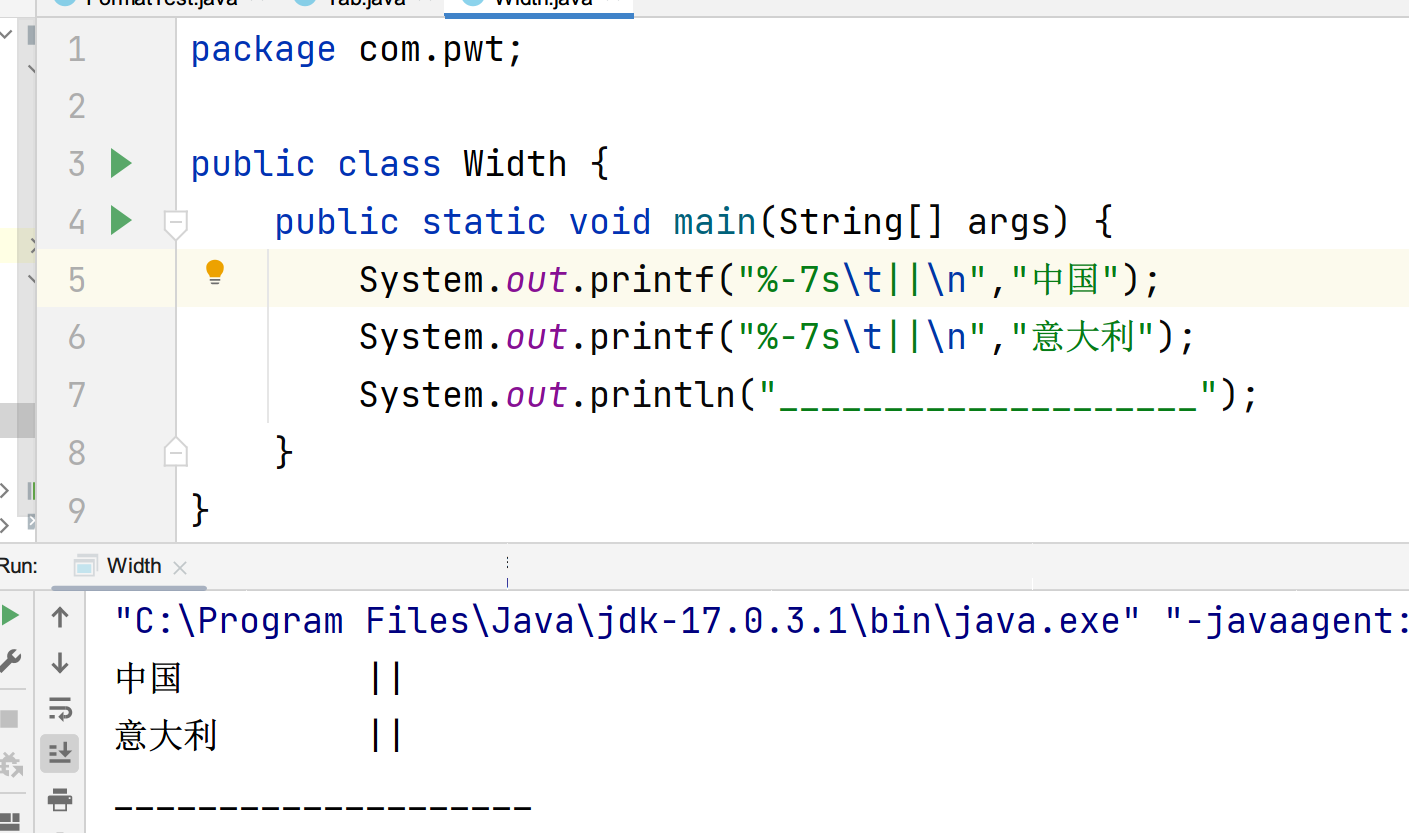Run main method from line 4 gutter
Image resolution: width=1409 pixels, height=833 pixels.
click(121, 220)
